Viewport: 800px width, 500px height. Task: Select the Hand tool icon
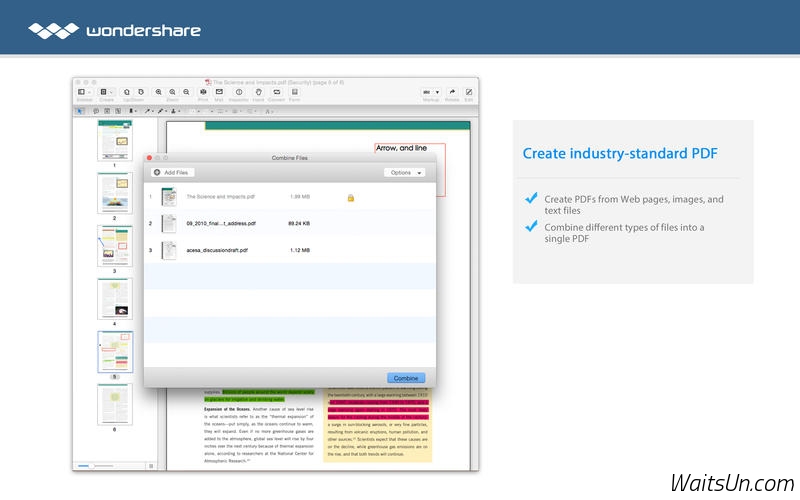259,92
